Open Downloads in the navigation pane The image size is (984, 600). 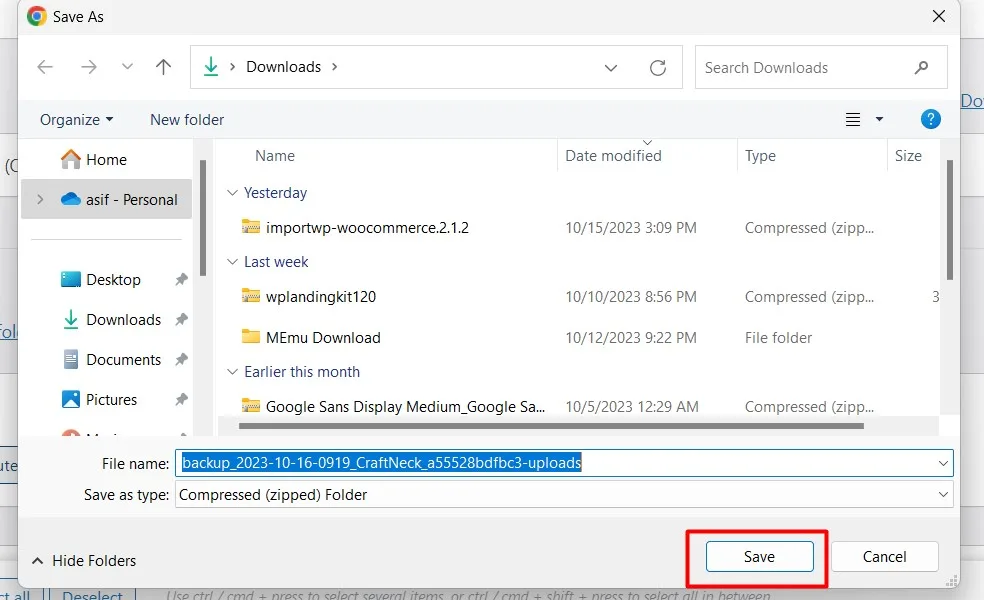pos(112,319)
